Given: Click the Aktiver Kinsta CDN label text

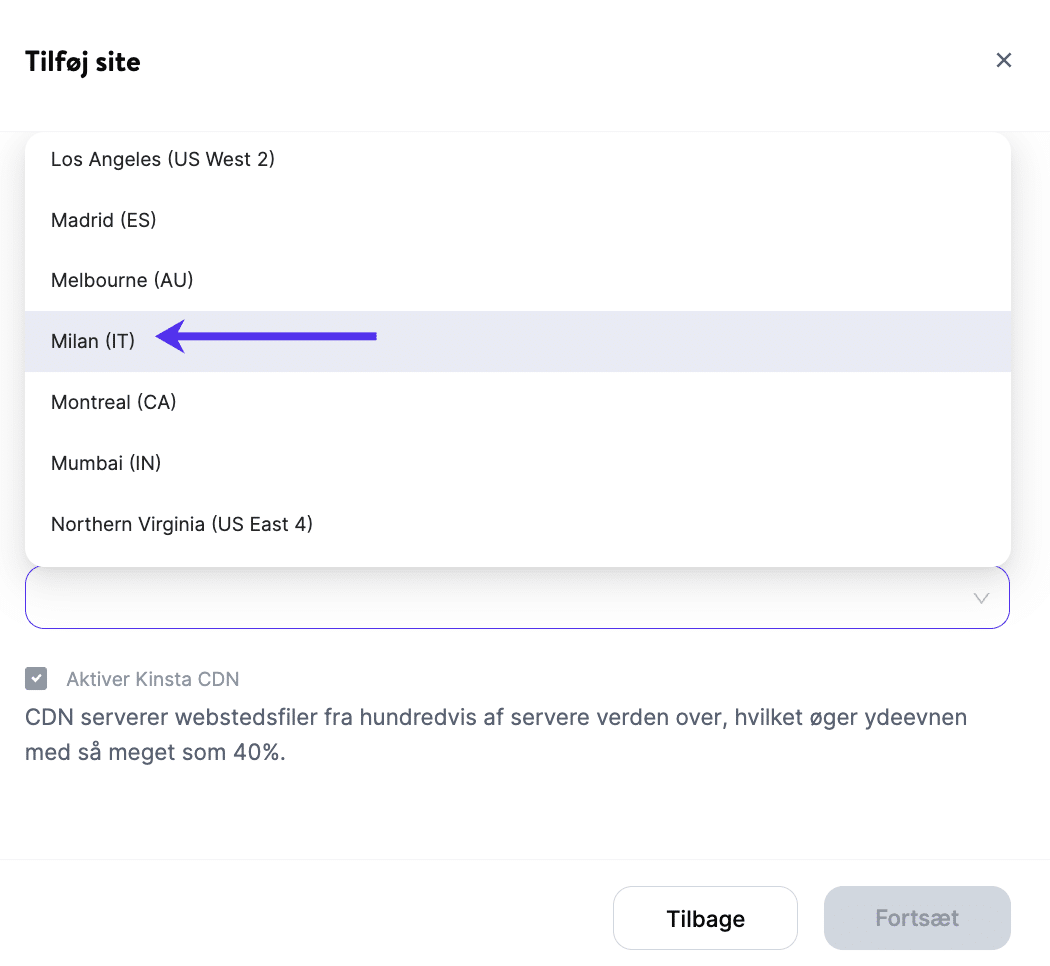Looking at the screenshot, I should (153, 680).
